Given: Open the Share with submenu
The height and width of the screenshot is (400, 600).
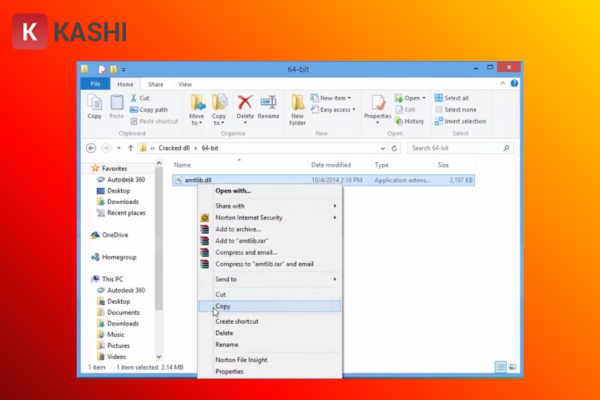Looking at the screenshot, I should (270, 206).
